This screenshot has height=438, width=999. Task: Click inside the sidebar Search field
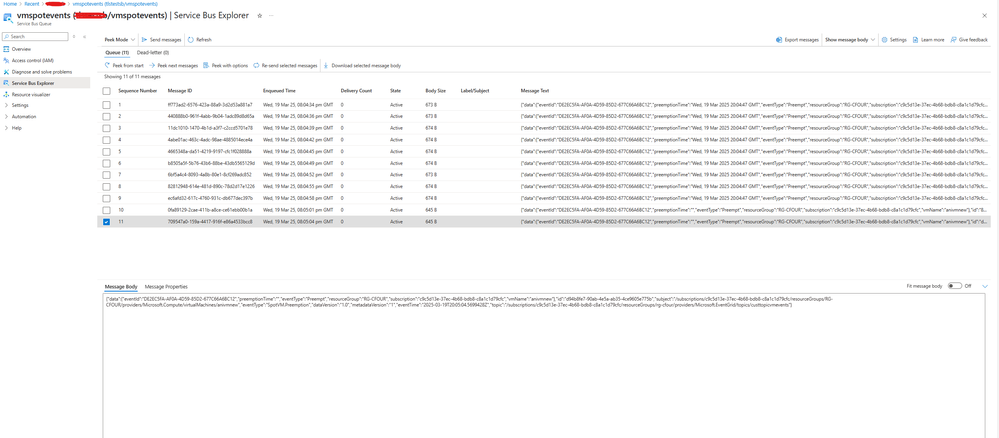[x=37, y=37]
